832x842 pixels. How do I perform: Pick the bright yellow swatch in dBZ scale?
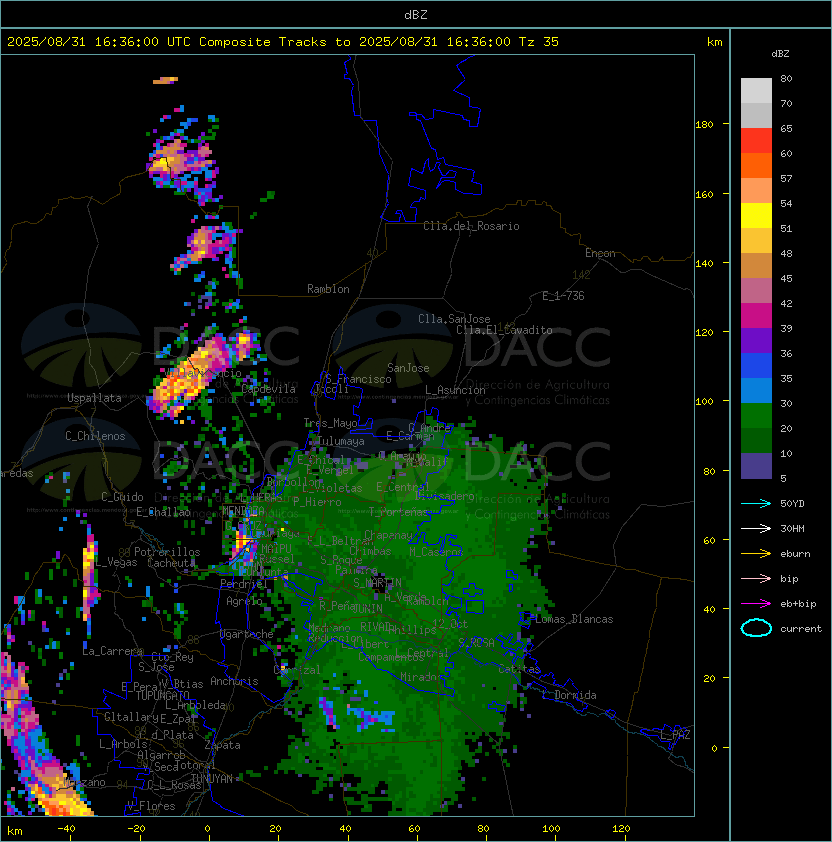pos(756,215)
